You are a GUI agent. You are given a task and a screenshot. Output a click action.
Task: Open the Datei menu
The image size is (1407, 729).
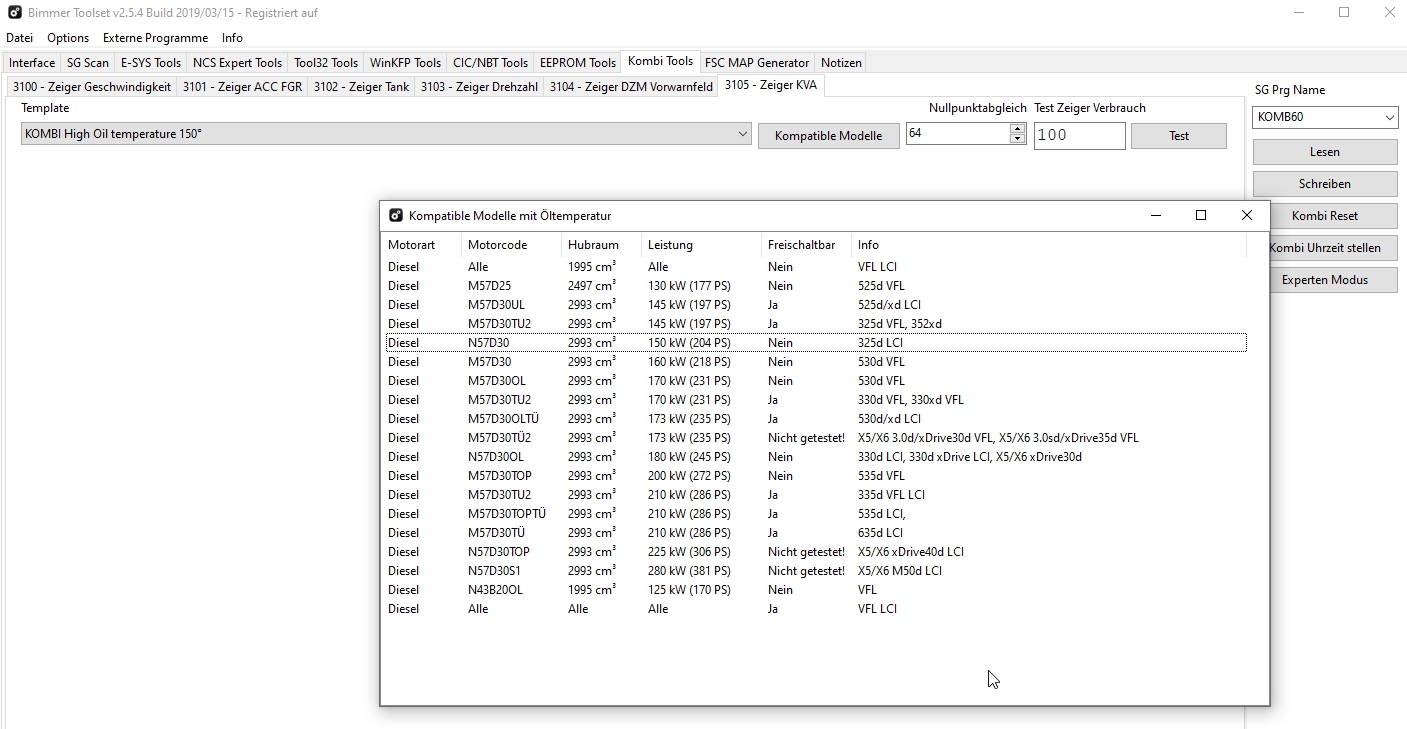(x=19, y=38)
